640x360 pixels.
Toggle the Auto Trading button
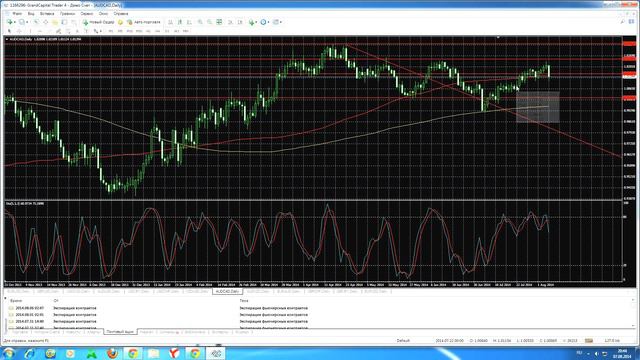(x=143, y=22)
